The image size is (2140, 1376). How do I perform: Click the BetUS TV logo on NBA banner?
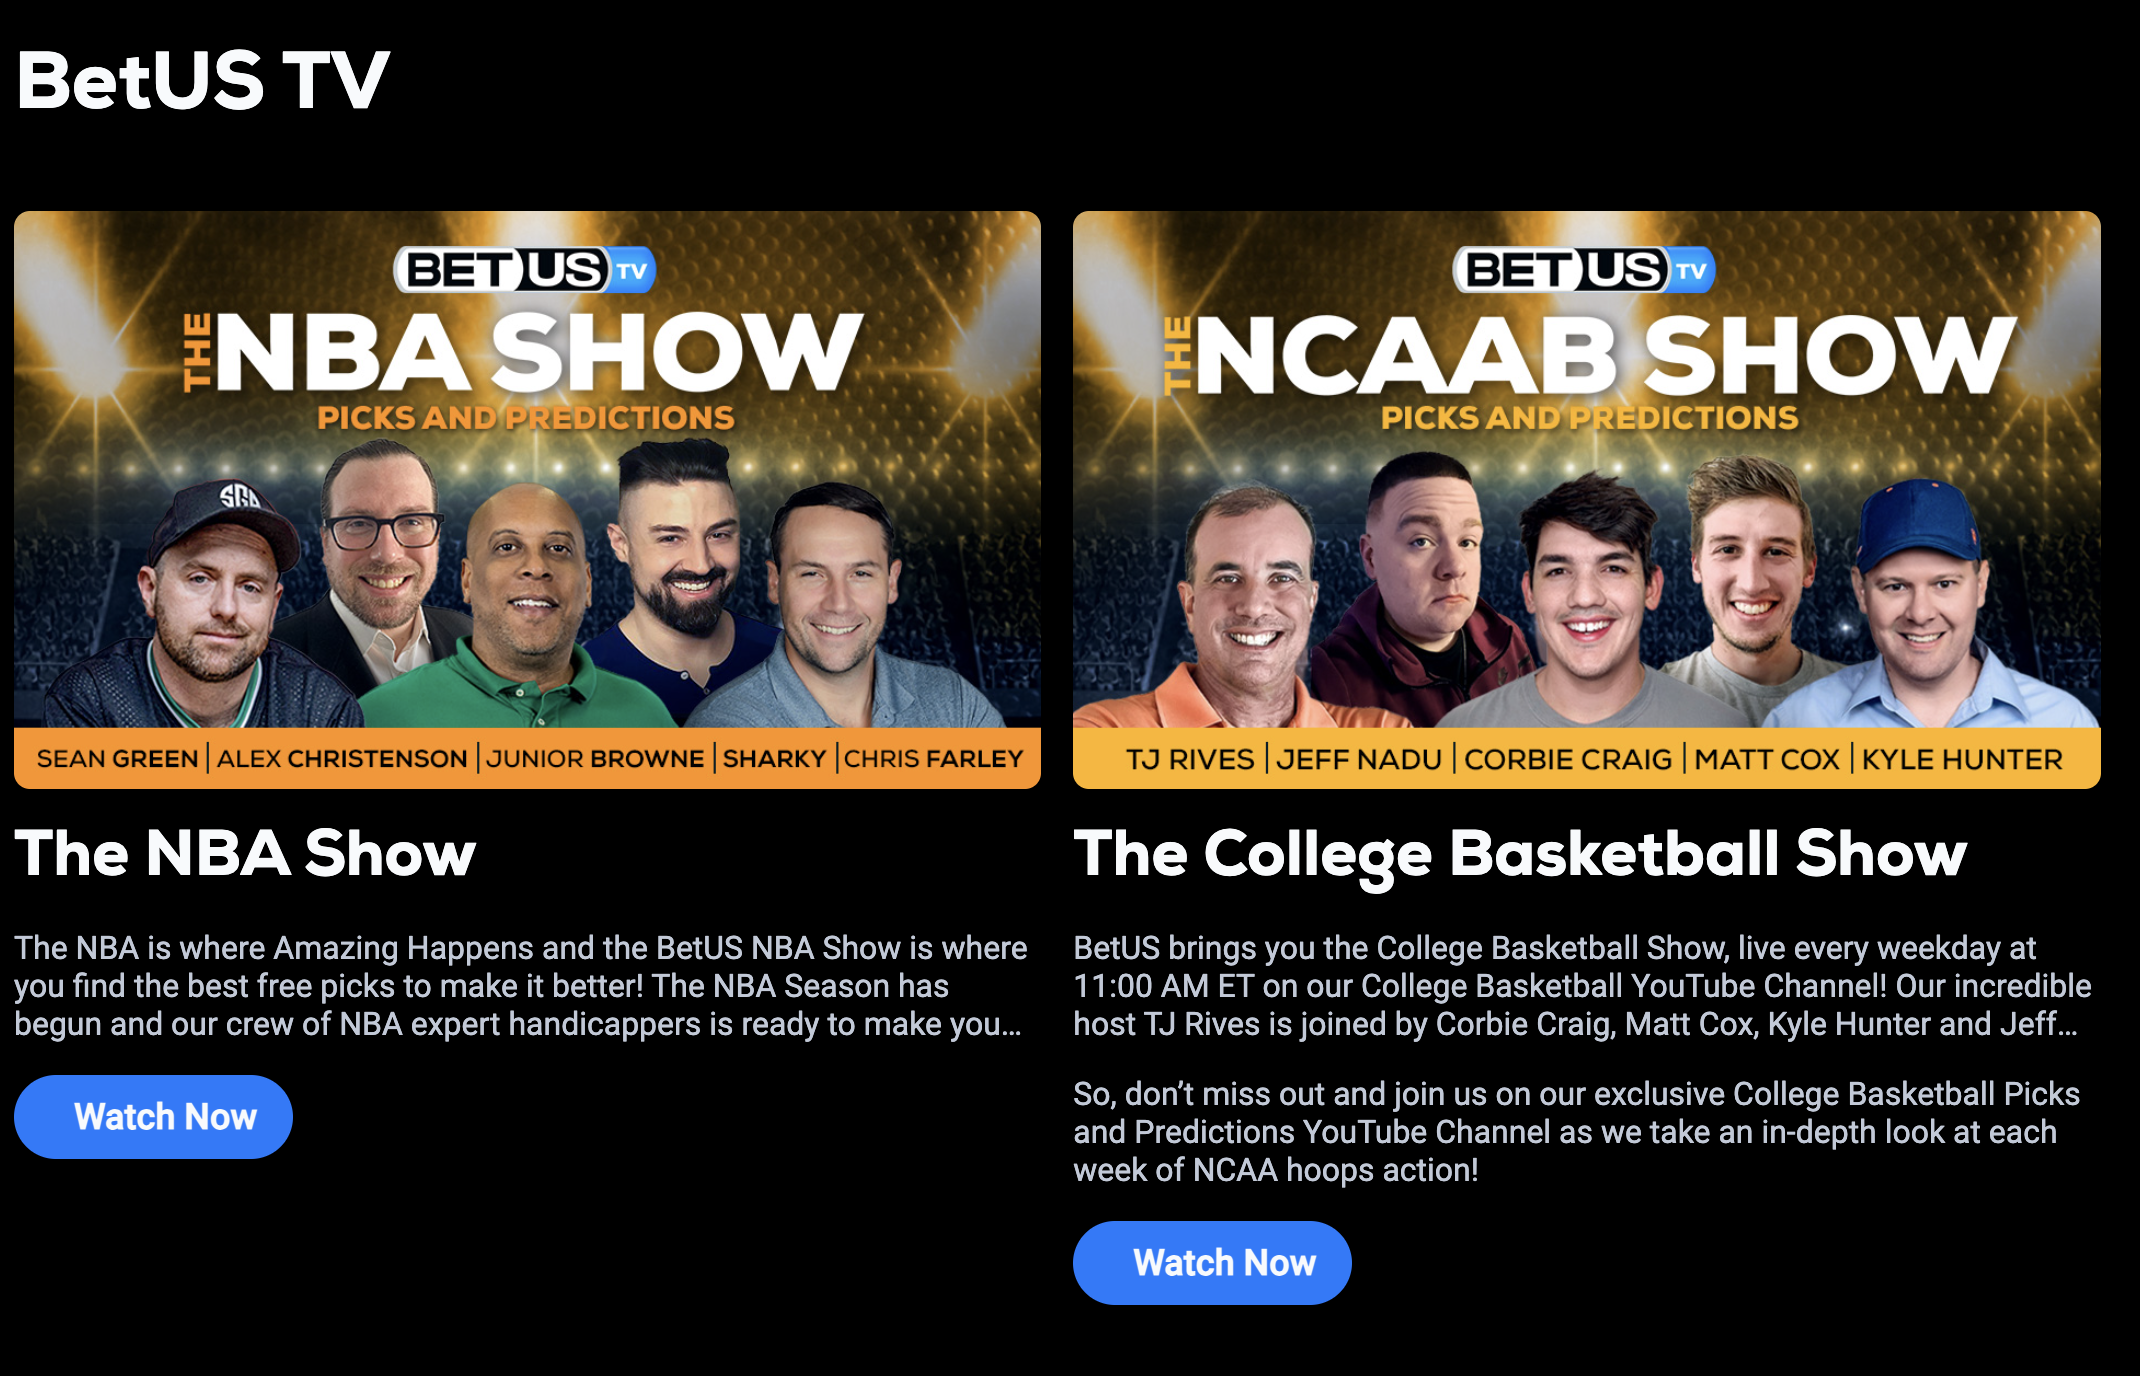[525, 270]
